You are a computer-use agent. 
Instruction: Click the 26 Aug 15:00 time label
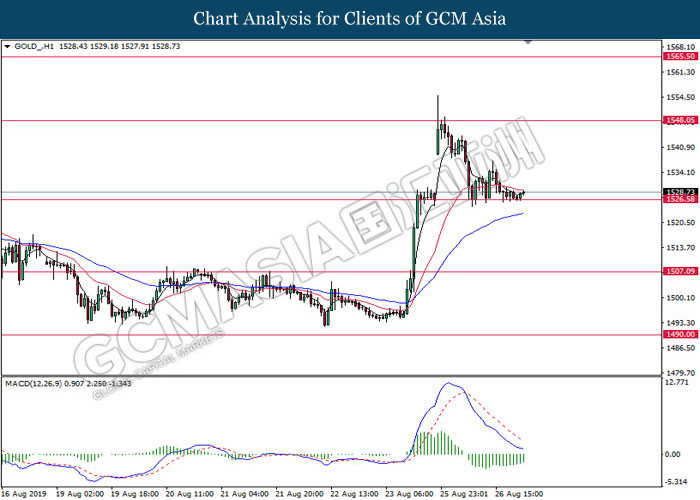coord(520,494)
